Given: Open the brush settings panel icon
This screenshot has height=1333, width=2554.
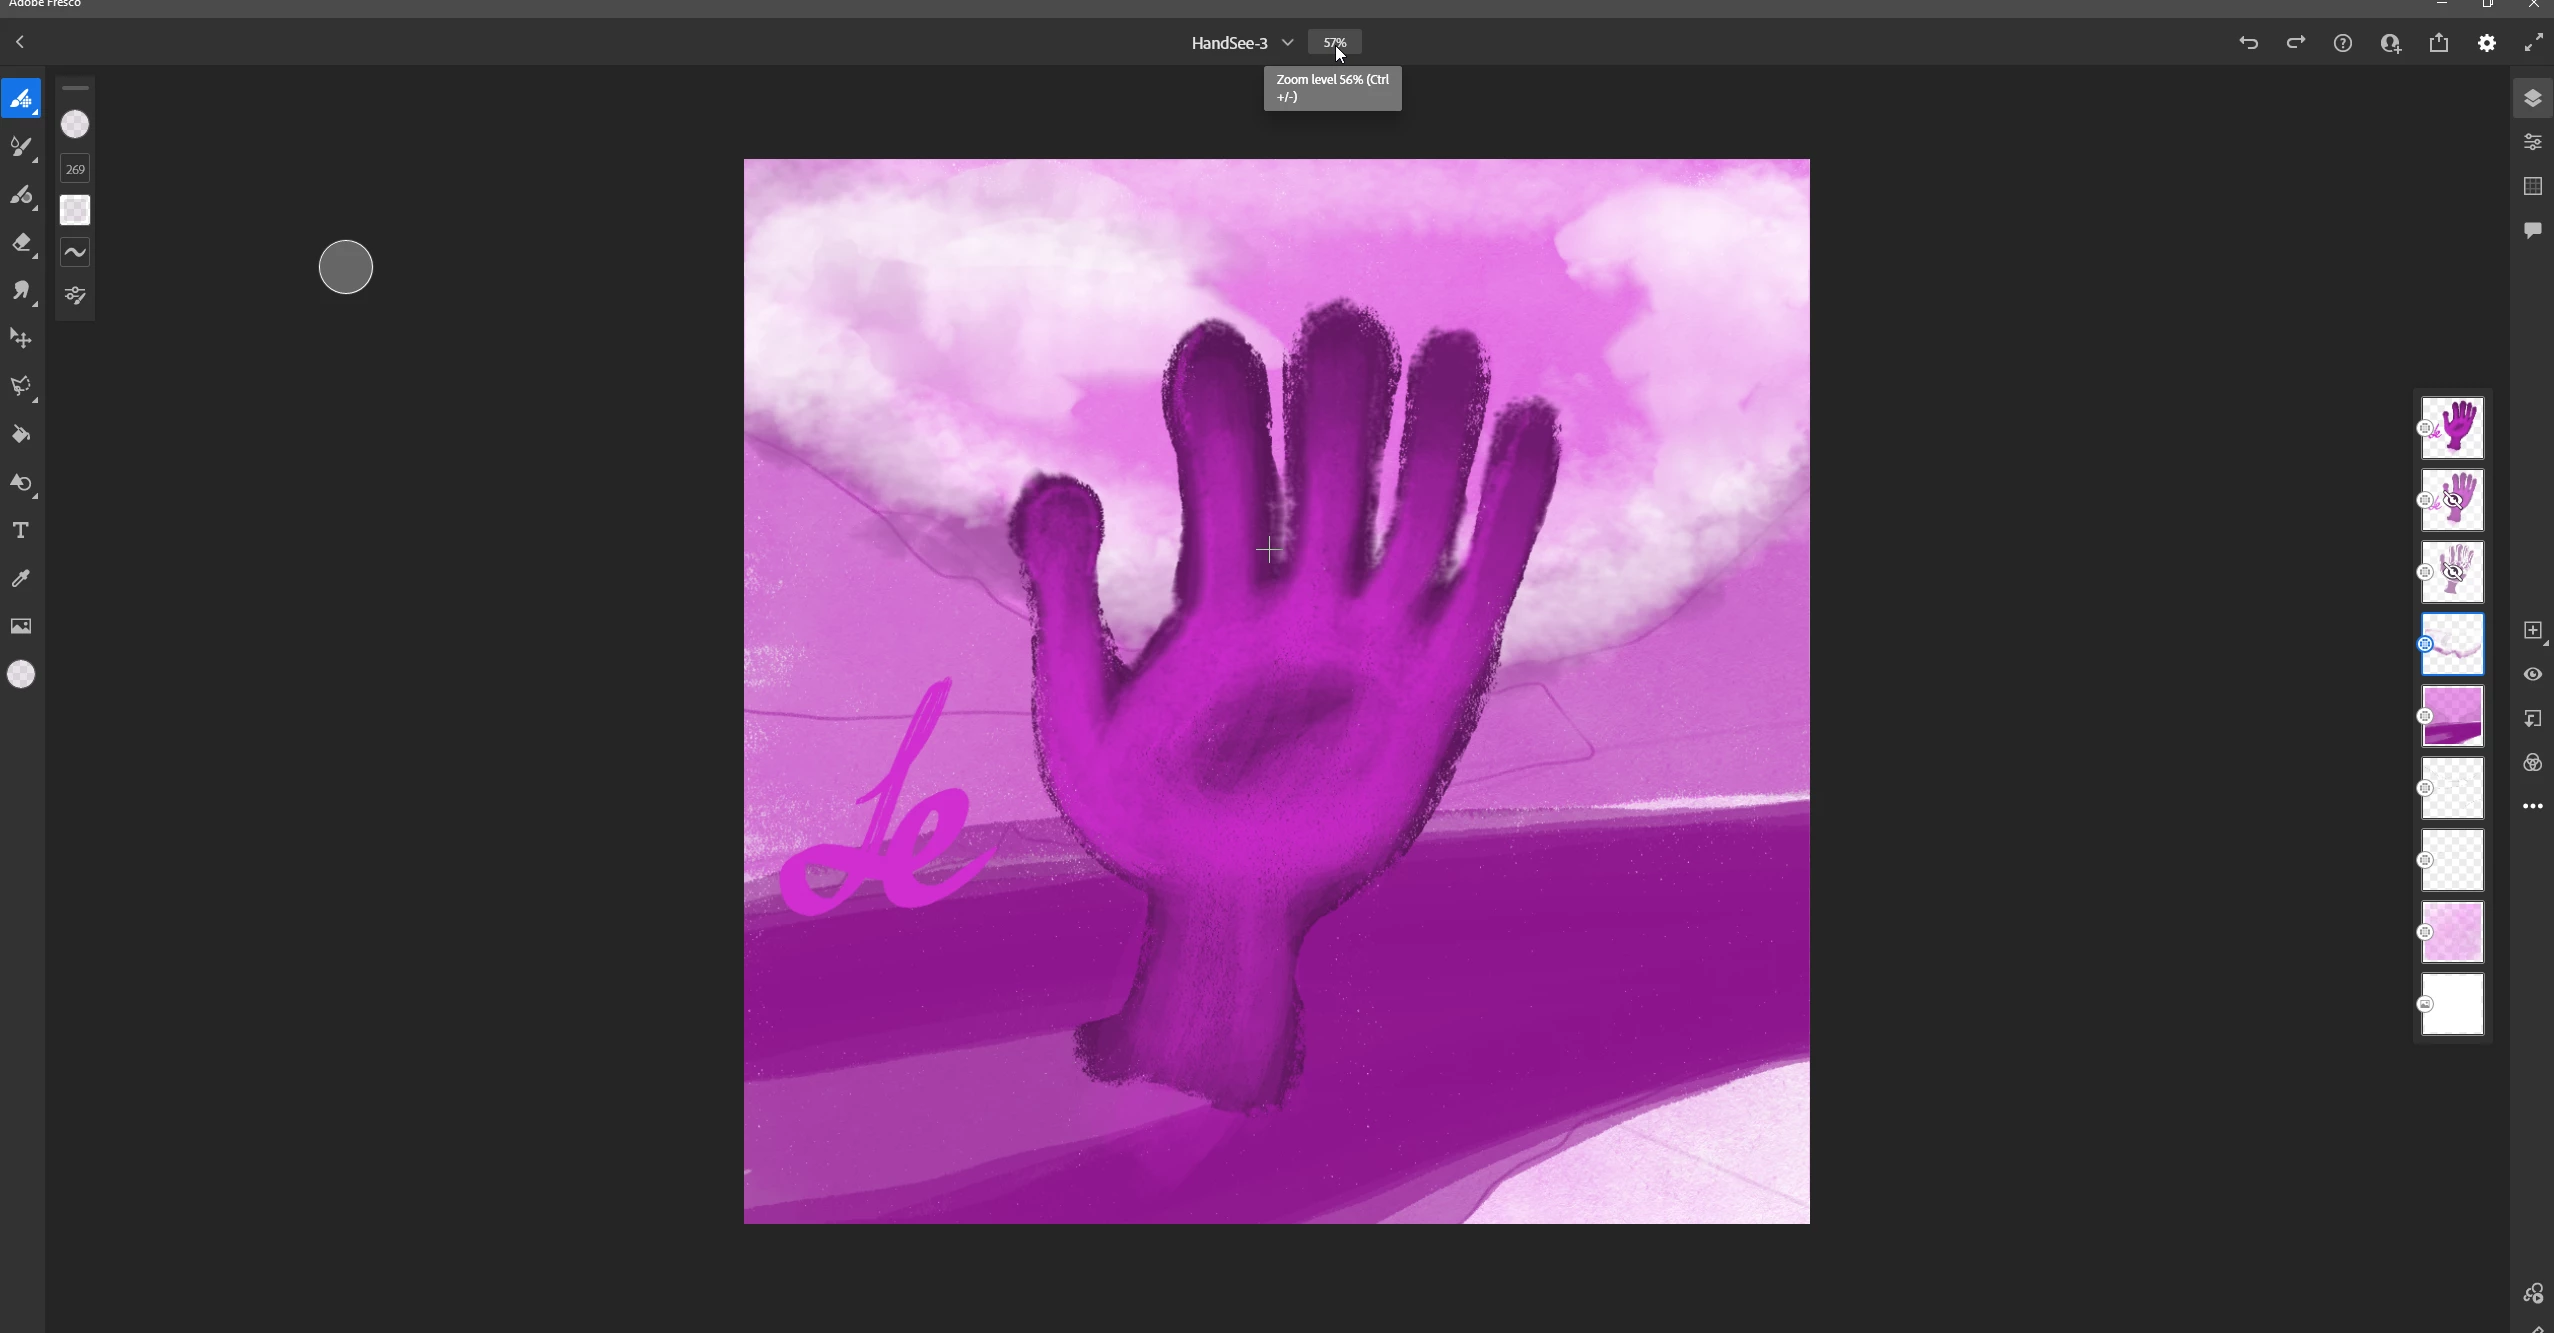Looking at the screenshot, I should tap(75, 295).
